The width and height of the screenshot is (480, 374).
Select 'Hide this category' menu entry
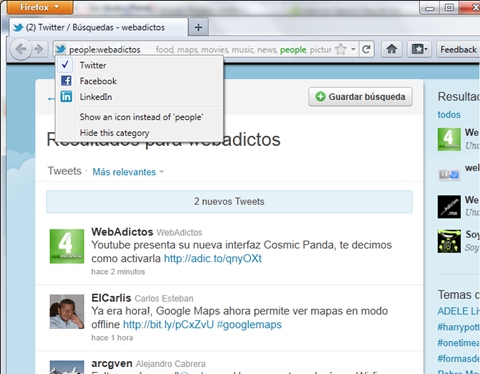[x=114, y=133]
